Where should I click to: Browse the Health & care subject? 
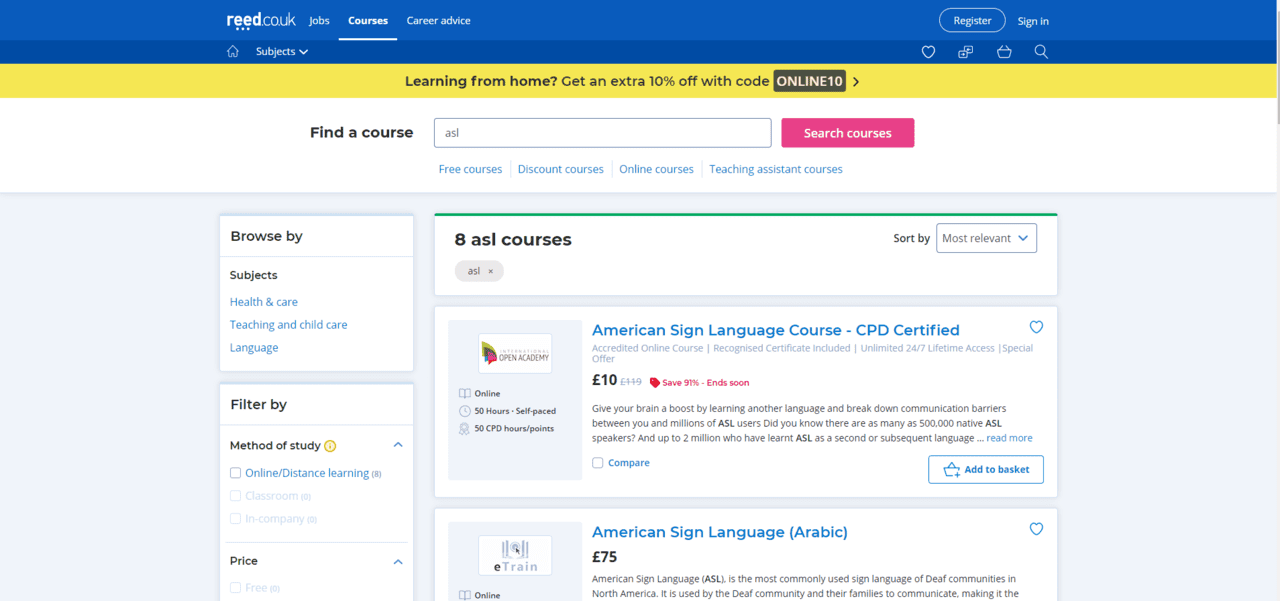click(264, 302)
